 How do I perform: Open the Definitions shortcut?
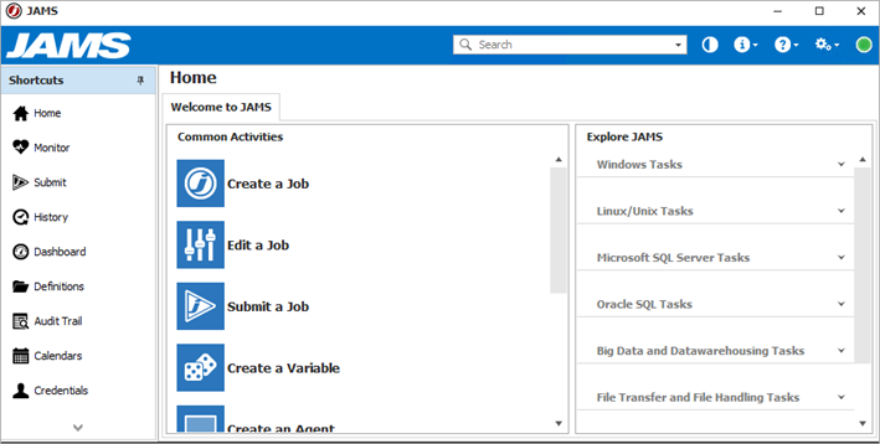click(48, 287)
